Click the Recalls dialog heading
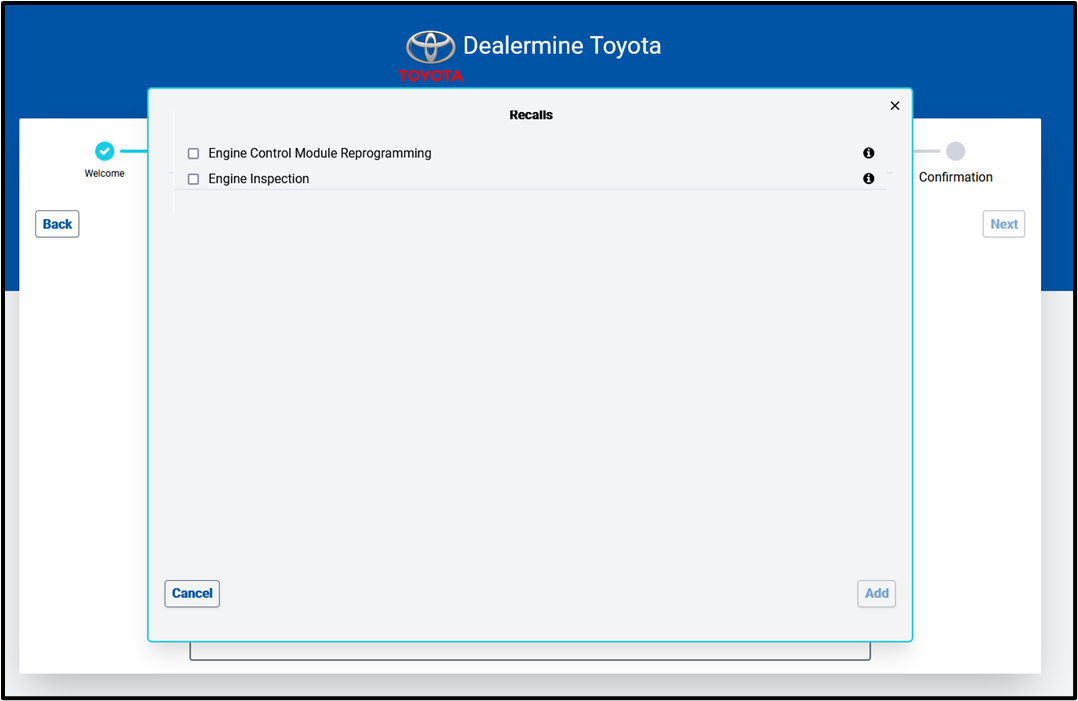Screen dimensions: 1078x701 point(531,115)
